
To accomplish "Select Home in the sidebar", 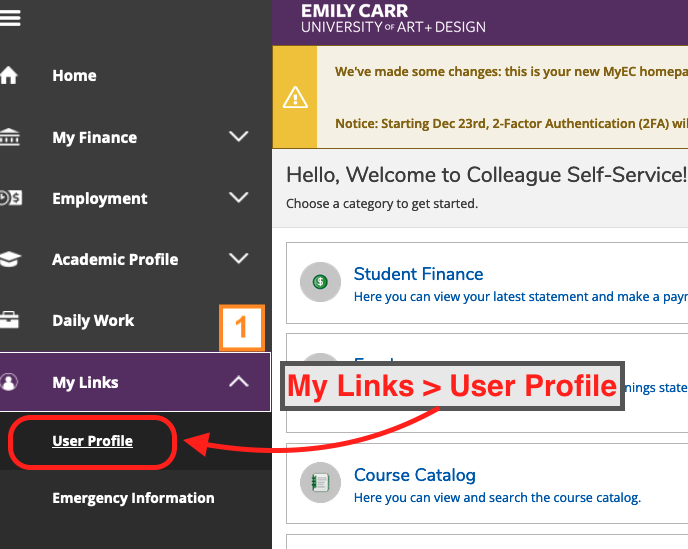I will (x=74, y=75).
